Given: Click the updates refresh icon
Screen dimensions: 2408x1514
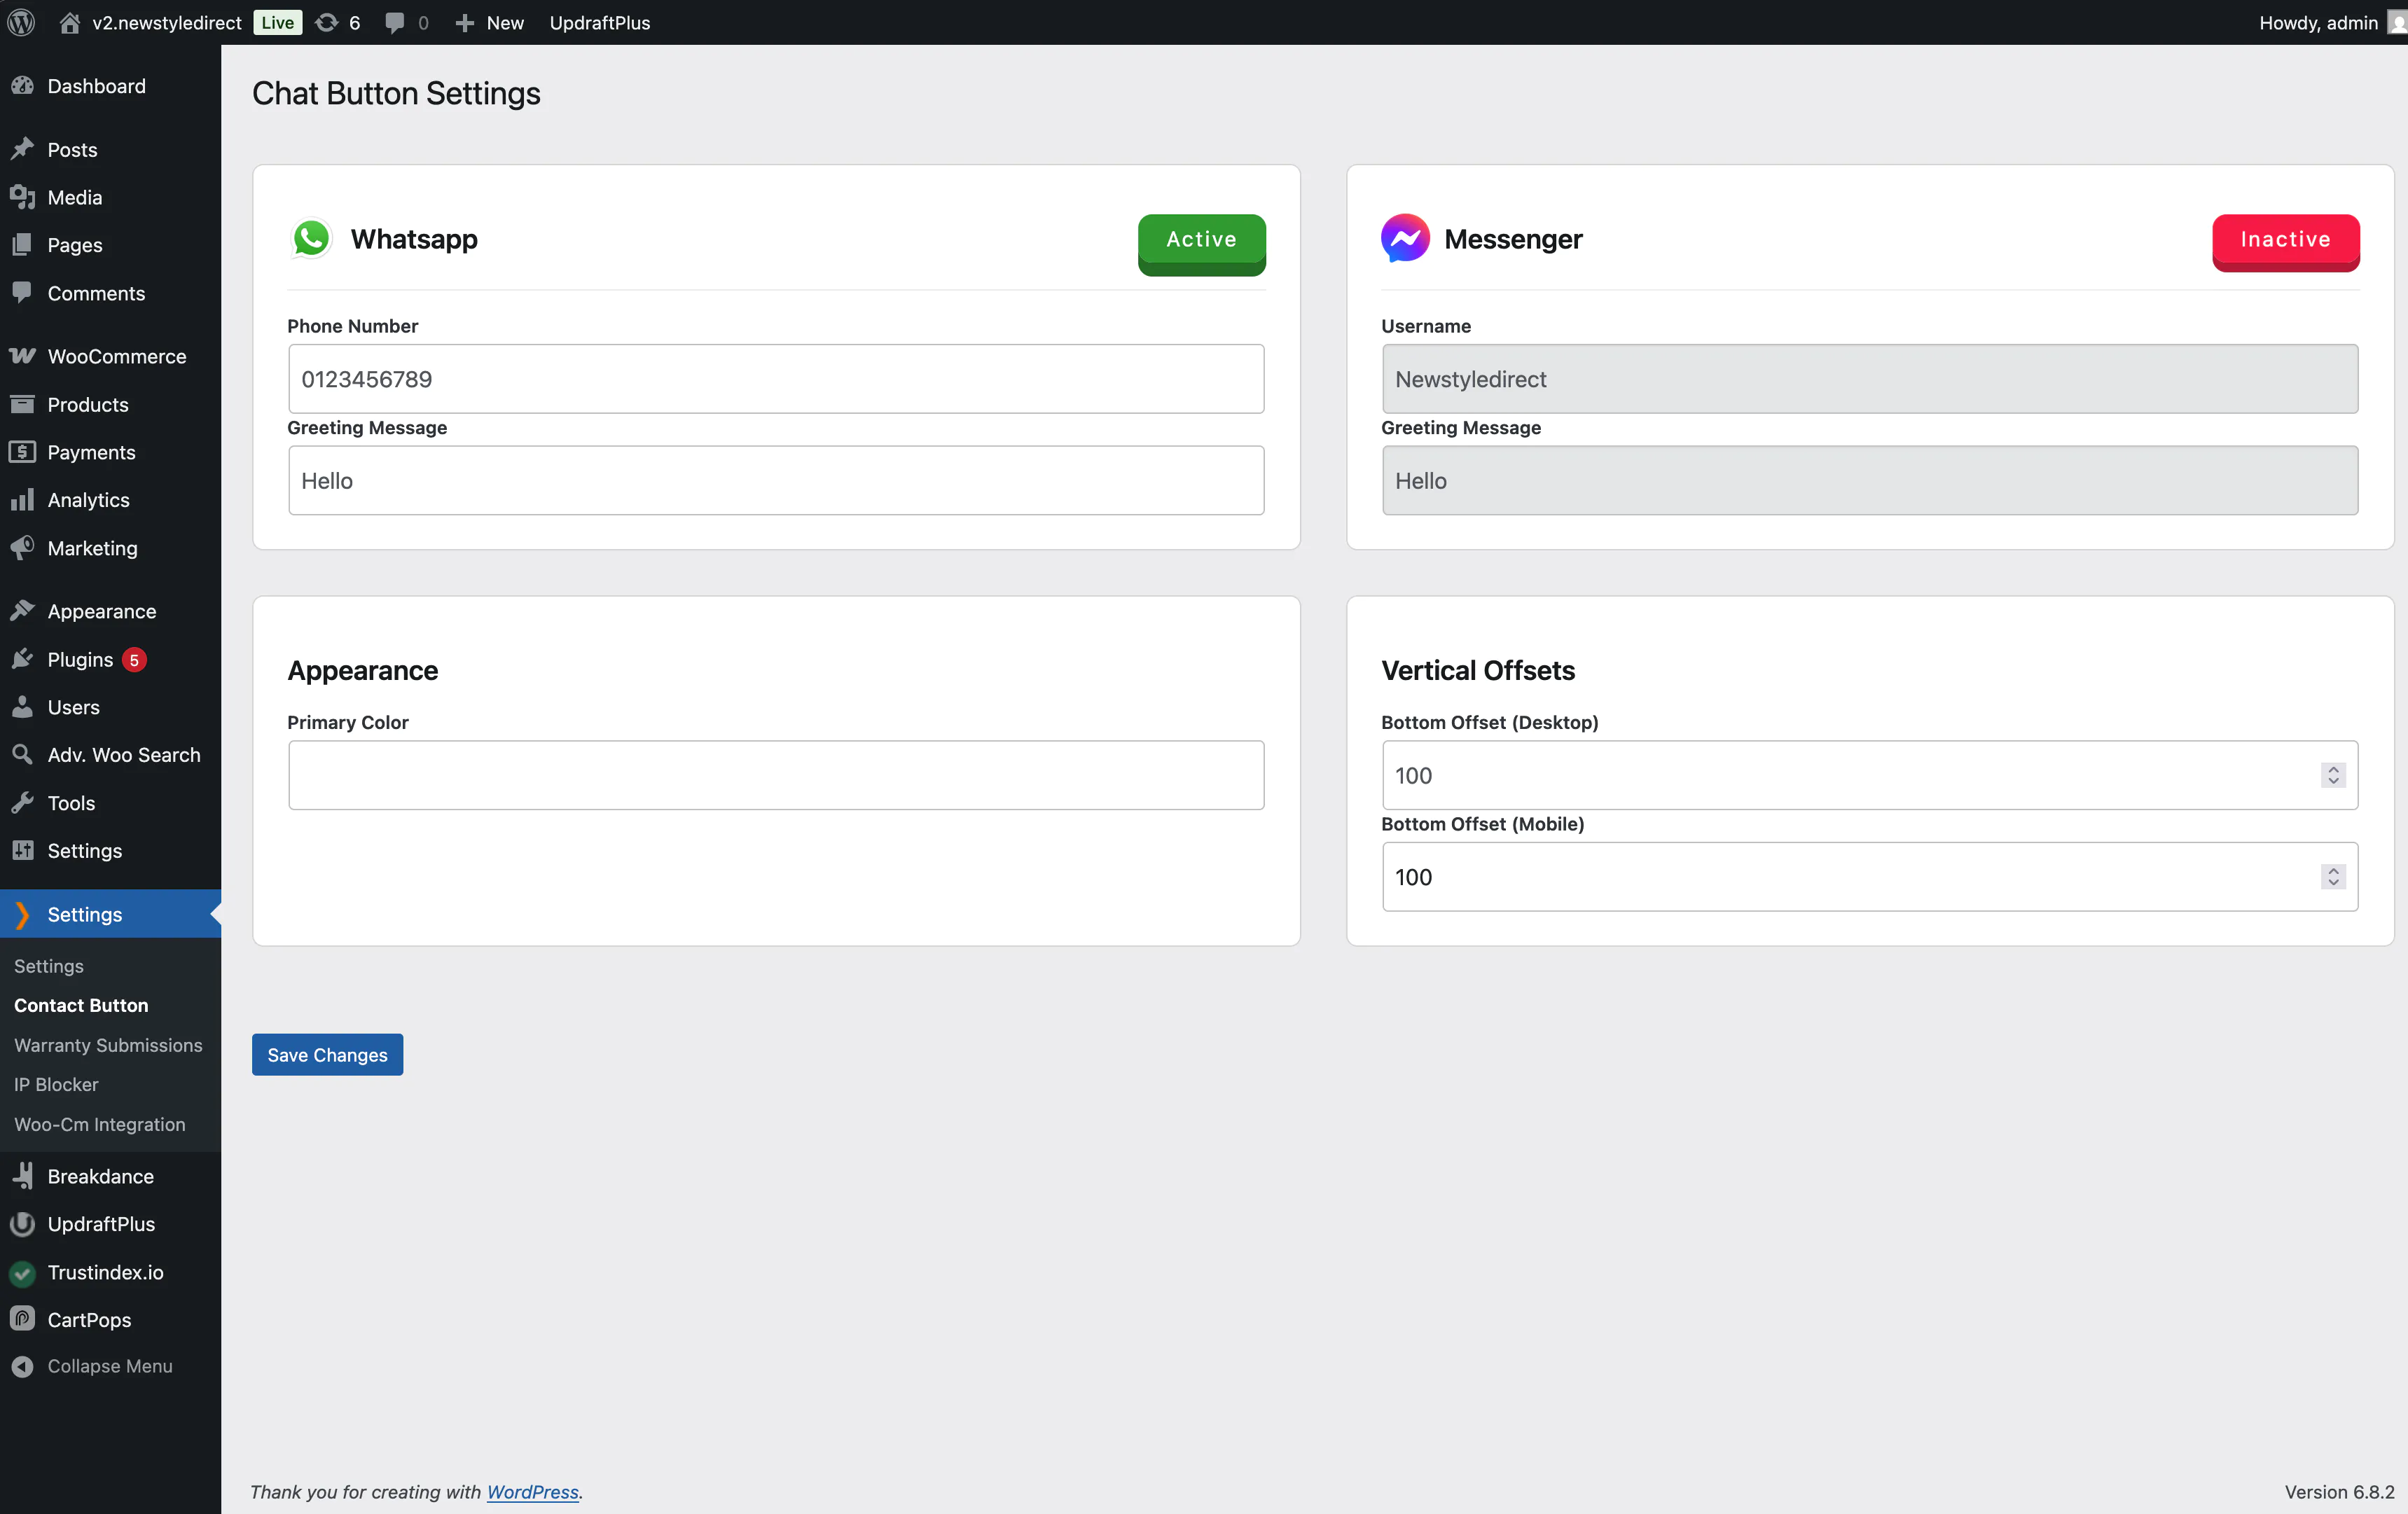Looking at the screenshot, I should (326, 22).
